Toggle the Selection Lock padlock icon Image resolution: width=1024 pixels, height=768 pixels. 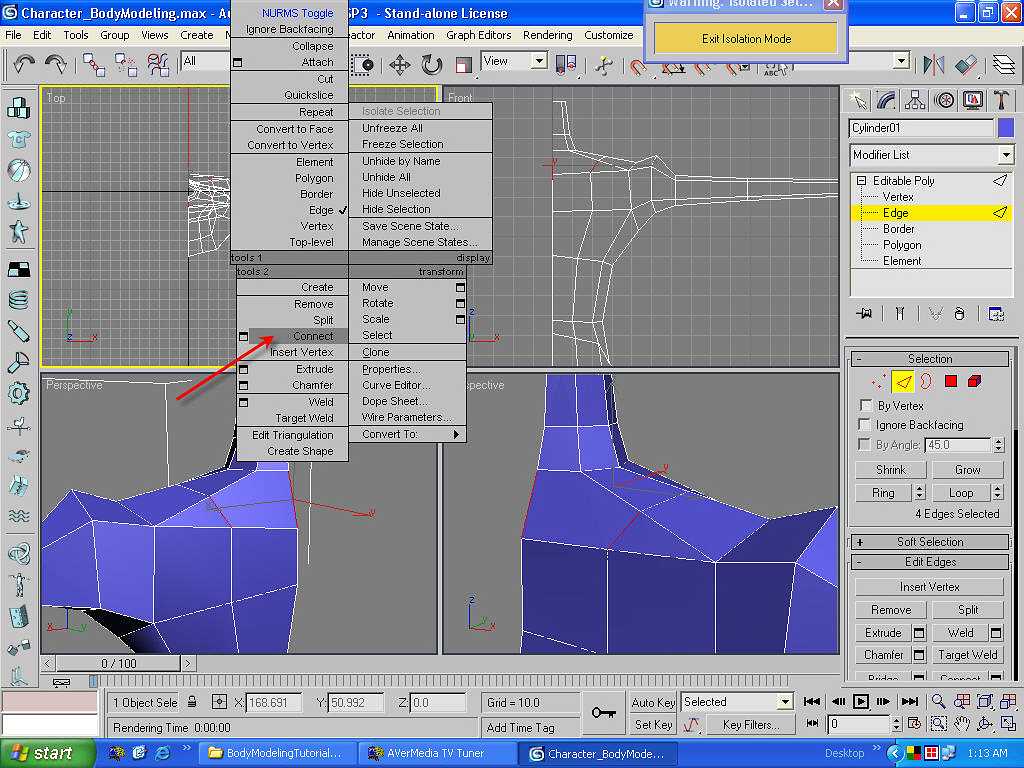[x=192, y=702]
